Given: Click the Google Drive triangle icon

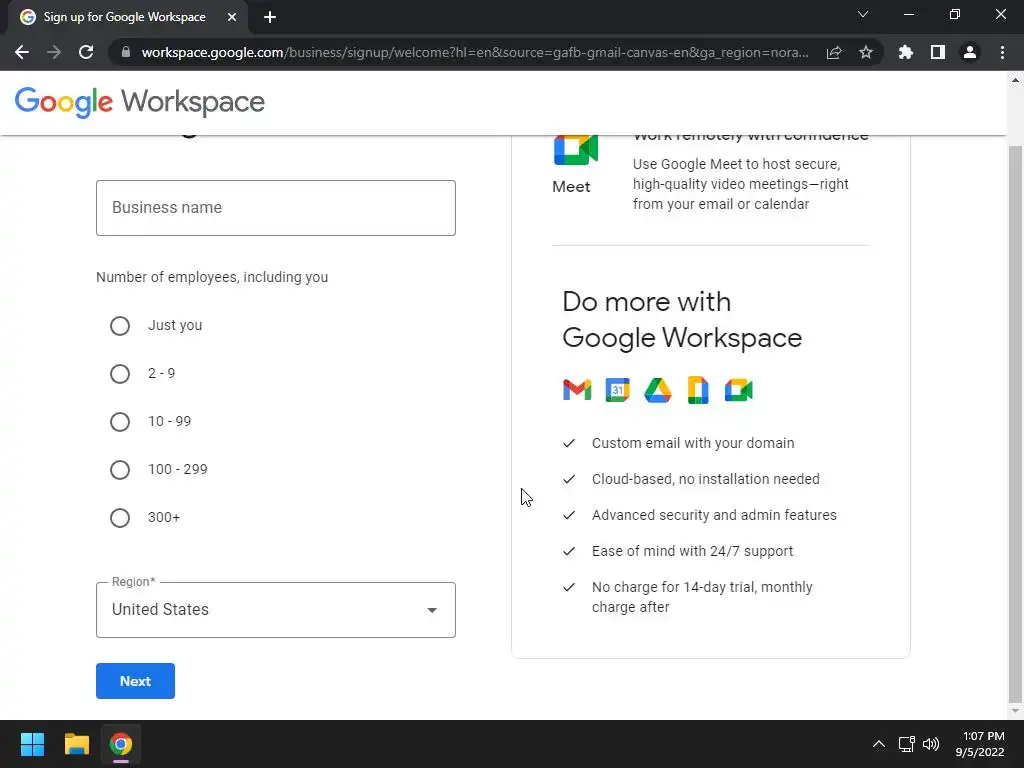Looking at the screenshot, I should [658, 390].
